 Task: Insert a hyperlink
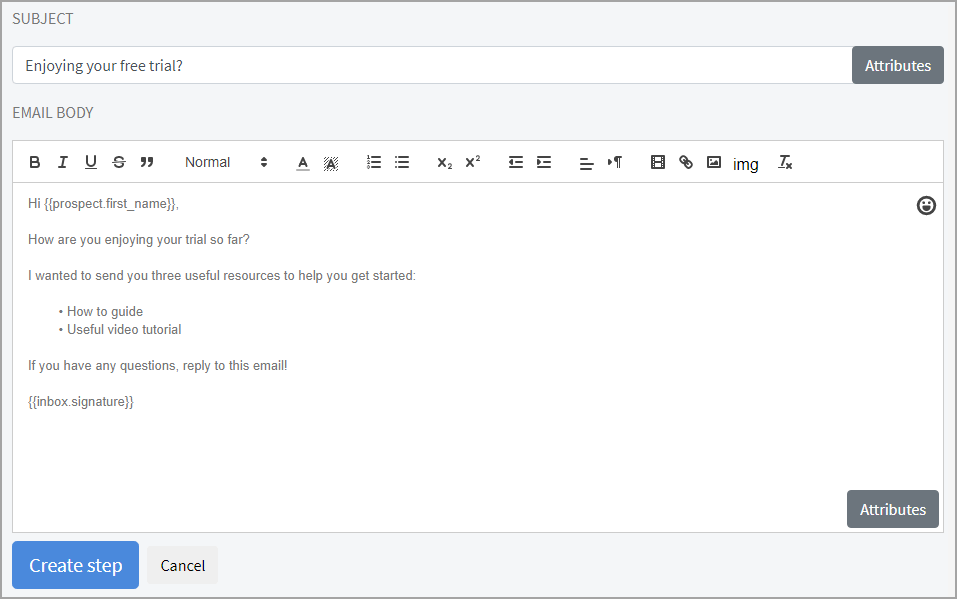pos(686,162)
